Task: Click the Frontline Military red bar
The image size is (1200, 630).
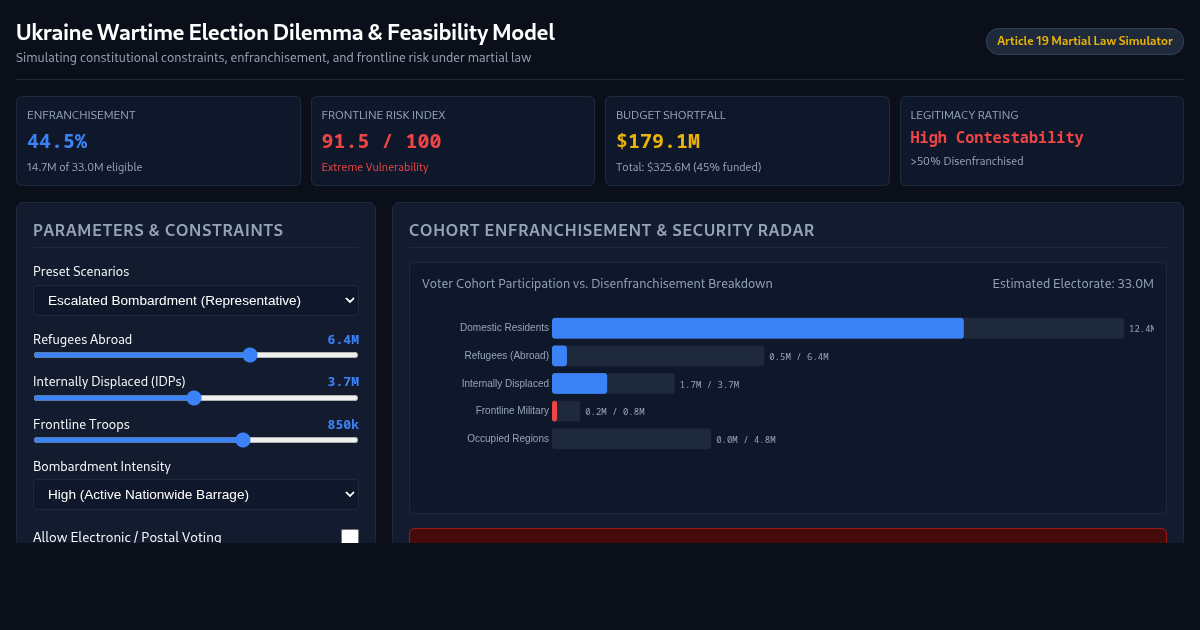Action: click(x=555, y=411)
